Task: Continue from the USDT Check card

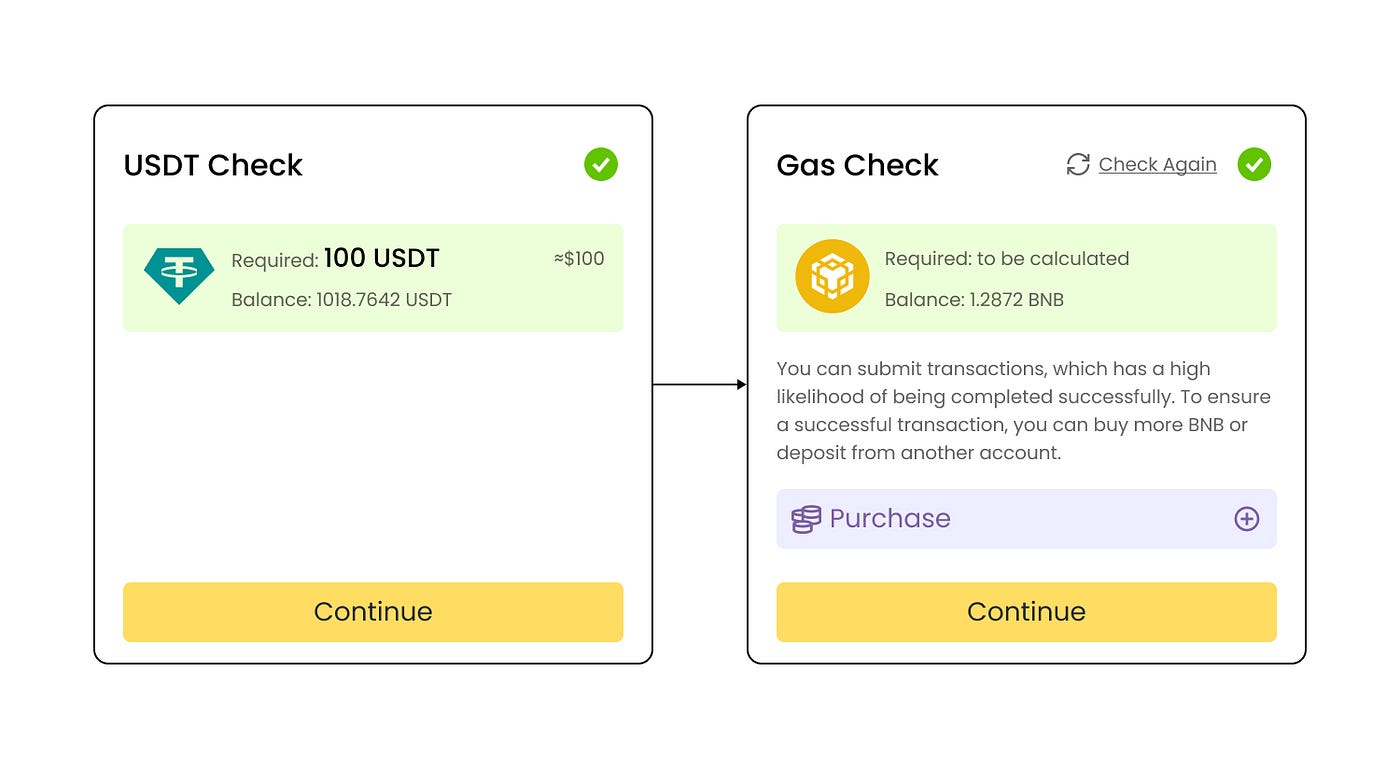Action: [373, 612]
